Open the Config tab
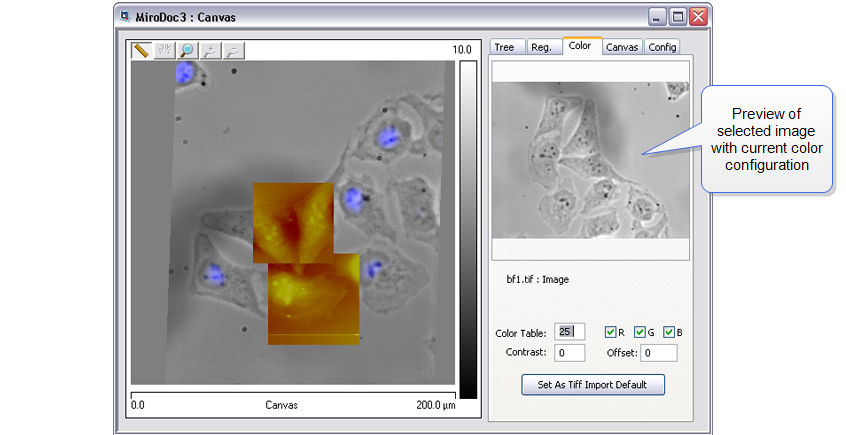846x435 pixels. point(662,47)
